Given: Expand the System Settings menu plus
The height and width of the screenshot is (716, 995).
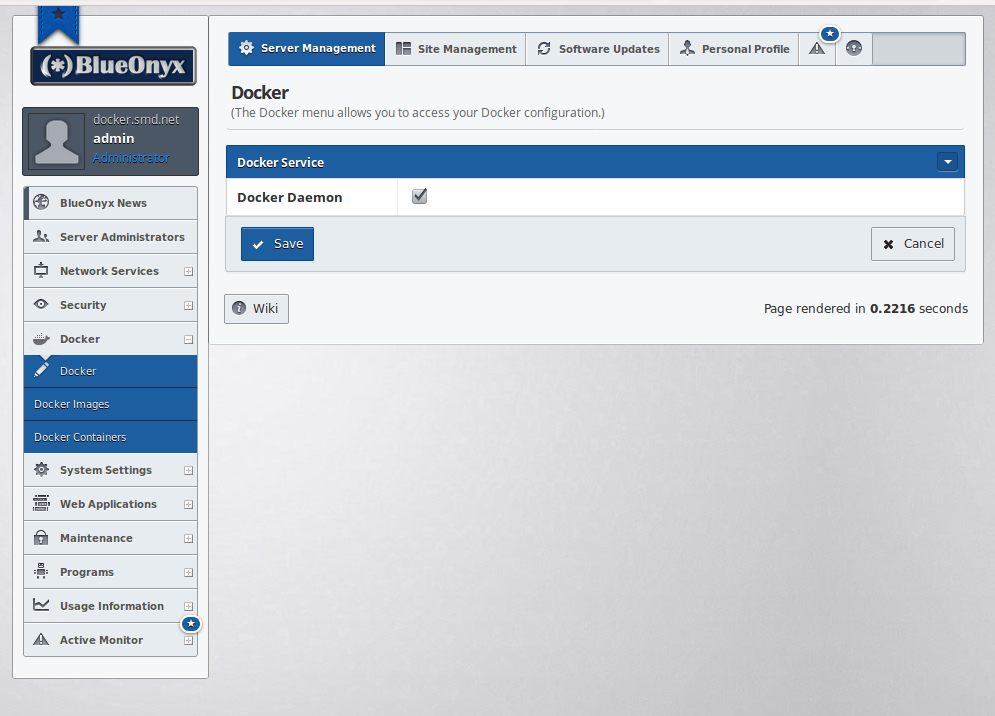Looking at the screenshot, I should pyautogui.click(x=188, y=471).
